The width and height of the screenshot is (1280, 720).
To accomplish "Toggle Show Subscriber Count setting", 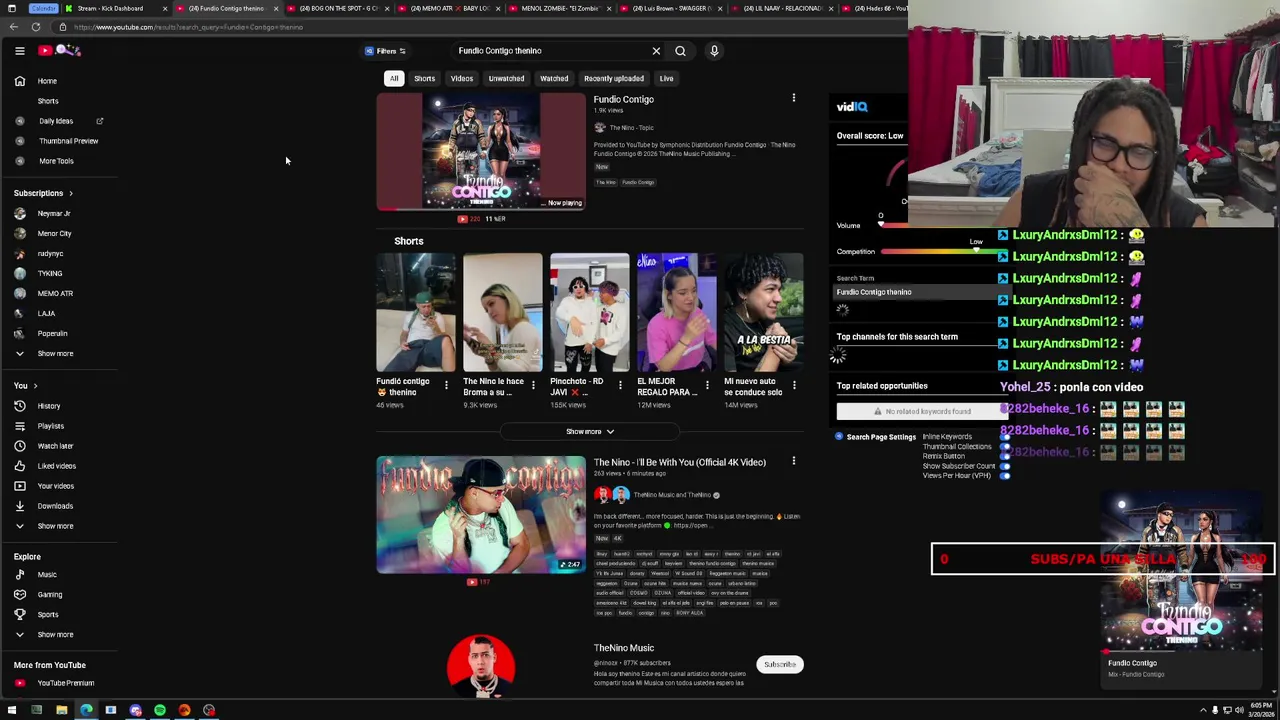I will click(1005, 466).
